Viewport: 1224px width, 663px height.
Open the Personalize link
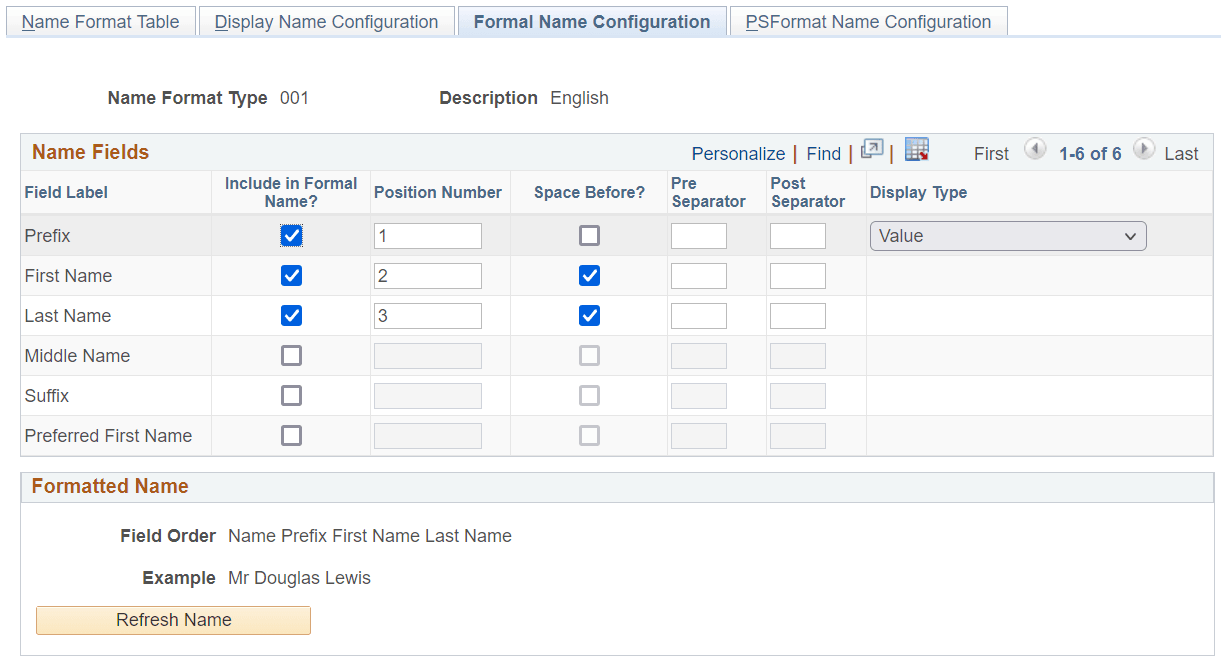(738, 153)
